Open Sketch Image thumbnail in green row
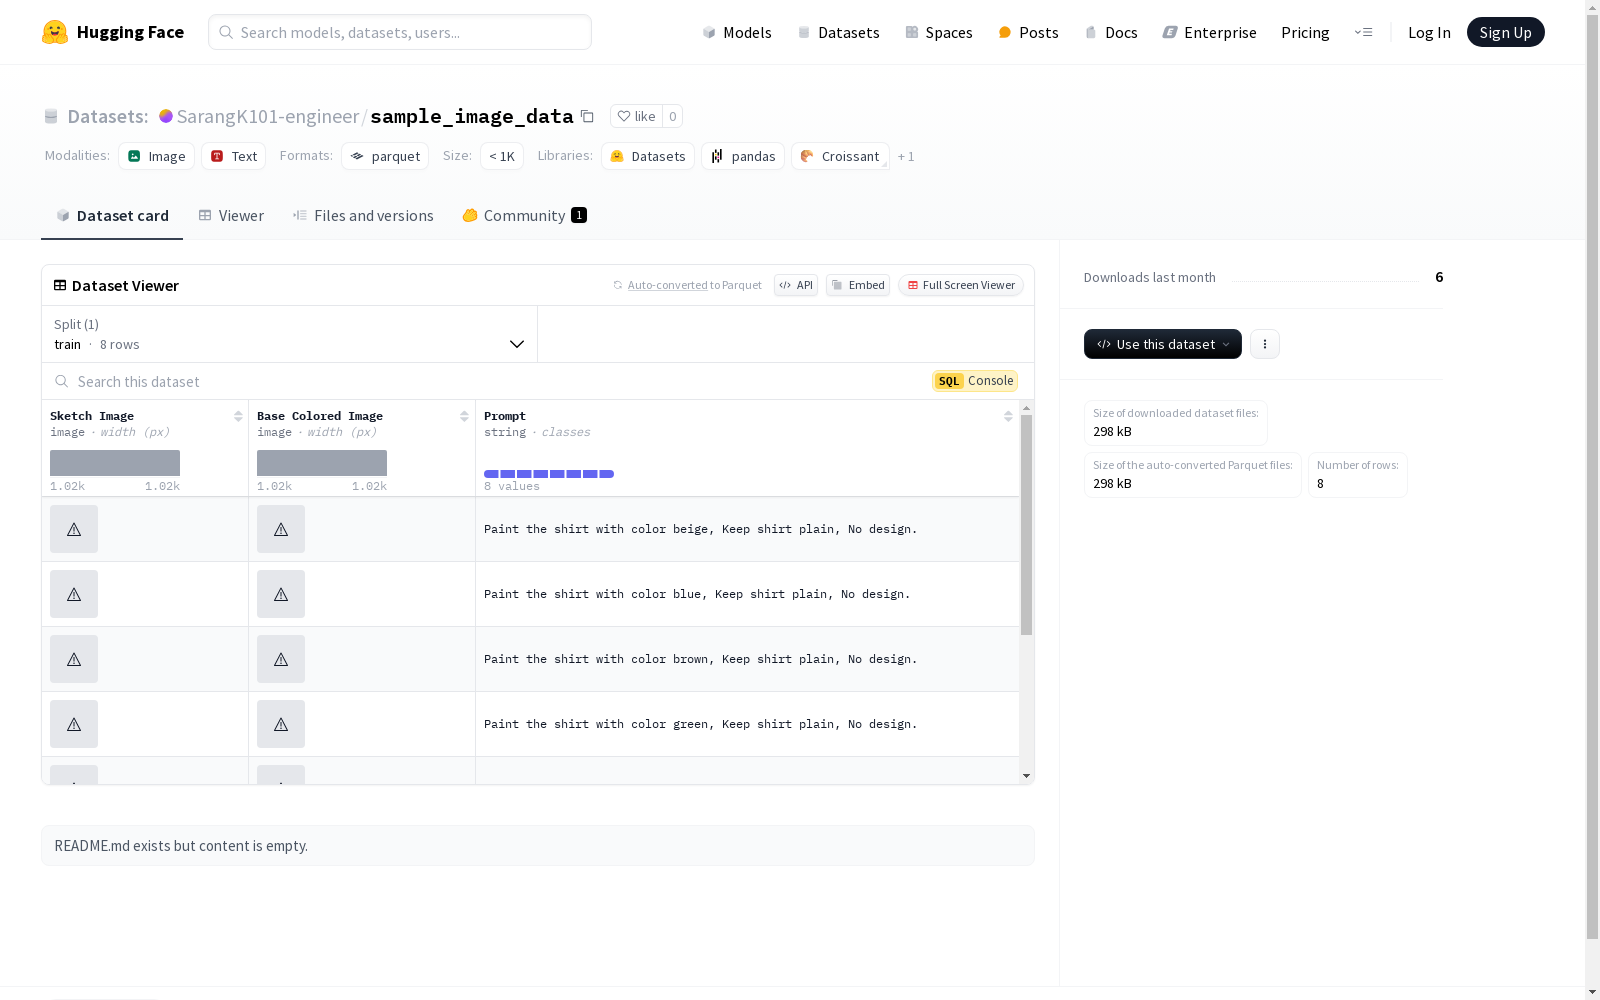The image size is (1600, 1000). [74, 724]
